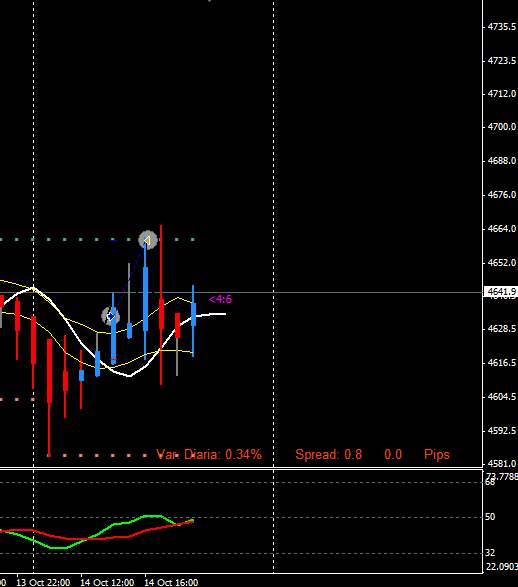Click the "Var Diaria: 0.34%" label
The height and width of the screenshot is (587, 518).
click(209, 454)
